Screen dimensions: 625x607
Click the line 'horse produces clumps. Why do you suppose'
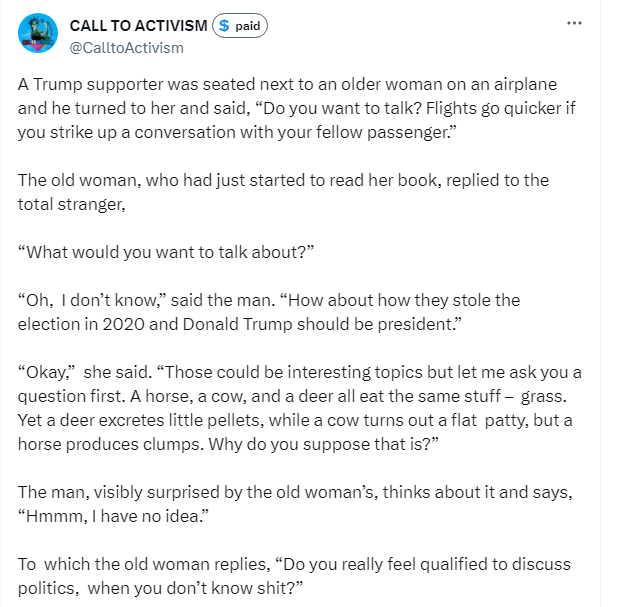(228, 444)
